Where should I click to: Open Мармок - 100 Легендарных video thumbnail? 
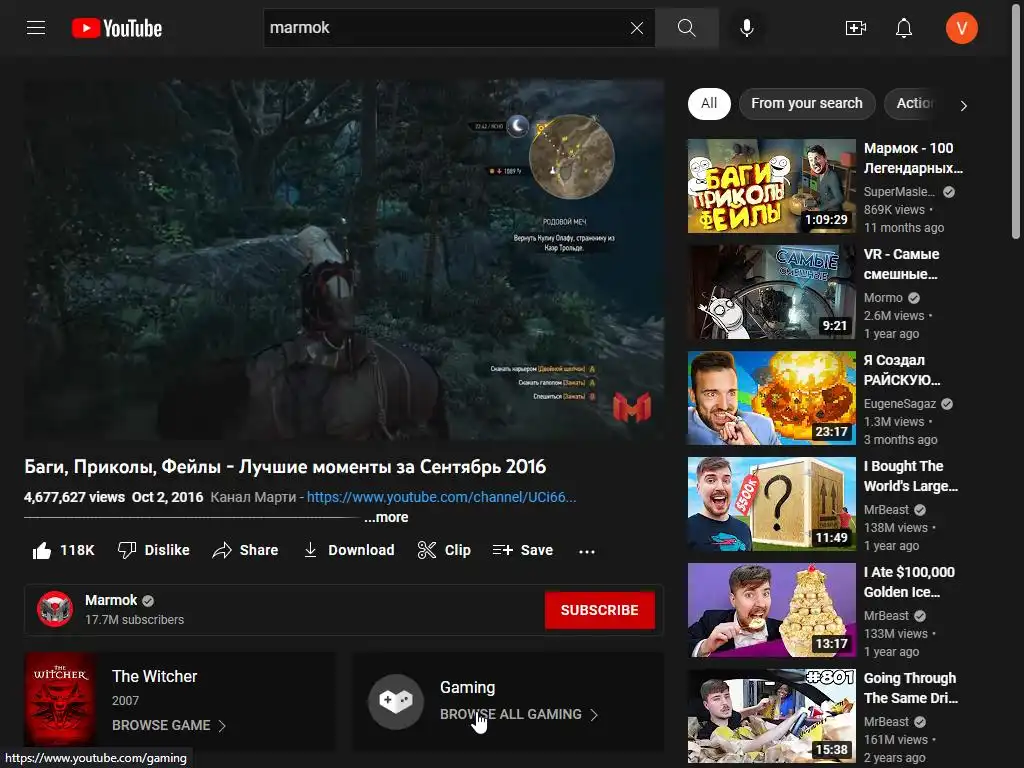coord(771,185)
